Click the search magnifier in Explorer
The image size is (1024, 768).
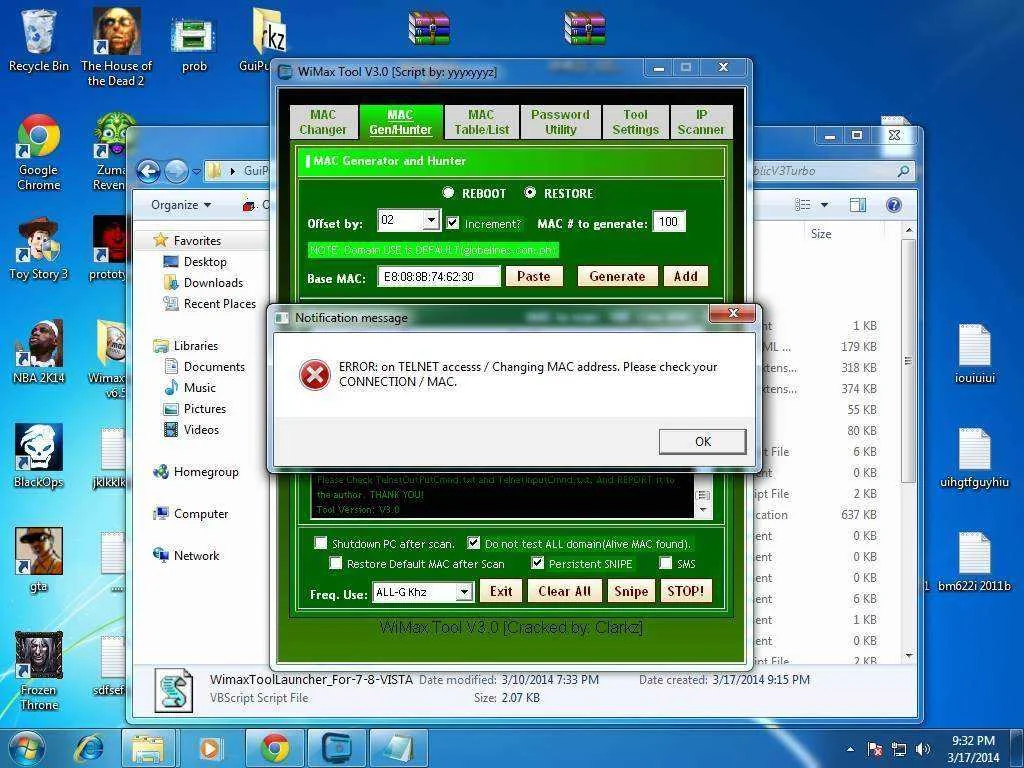coord(903,171)
